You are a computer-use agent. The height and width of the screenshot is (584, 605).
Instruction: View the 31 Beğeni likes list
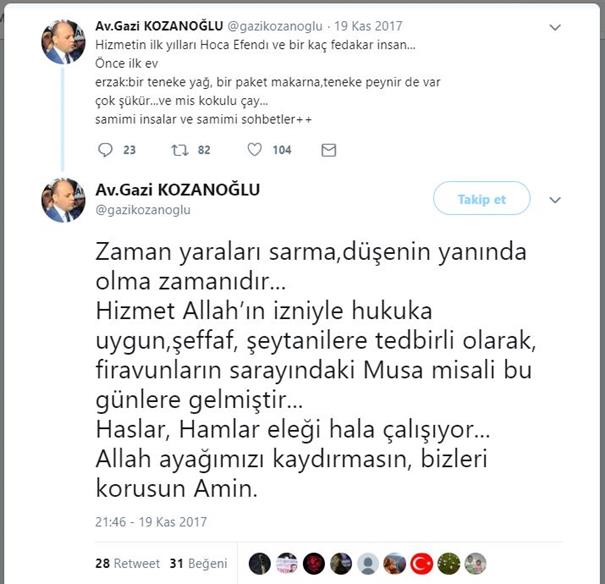point(198,564)
